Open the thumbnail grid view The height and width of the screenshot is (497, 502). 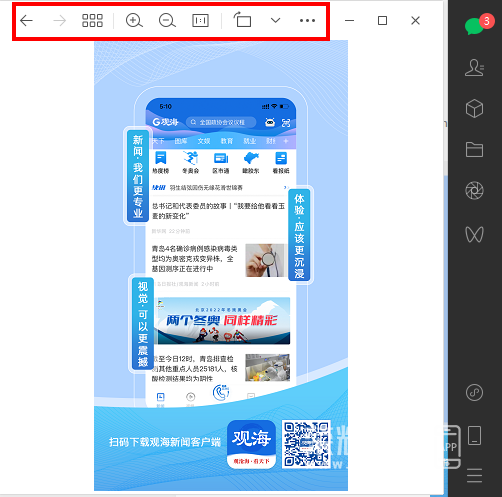pos(92,21)
